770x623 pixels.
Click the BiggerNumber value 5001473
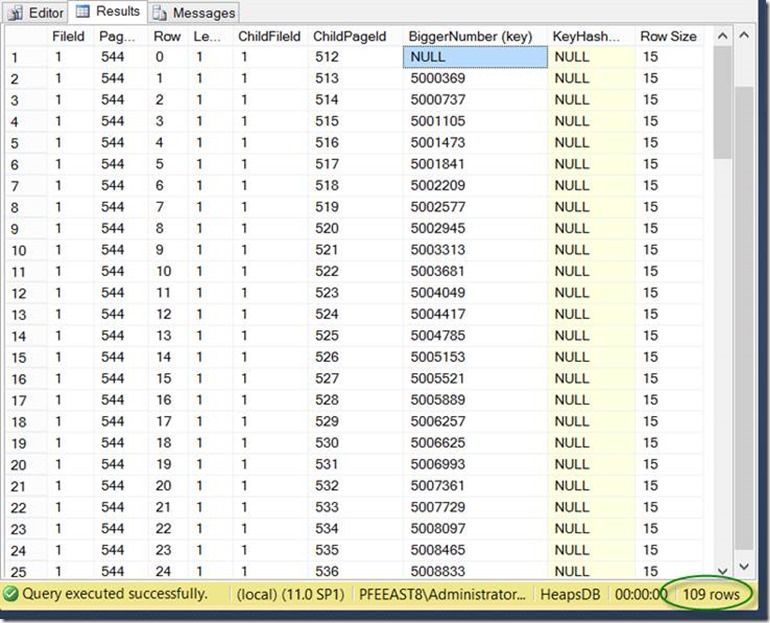pos(438,143)
